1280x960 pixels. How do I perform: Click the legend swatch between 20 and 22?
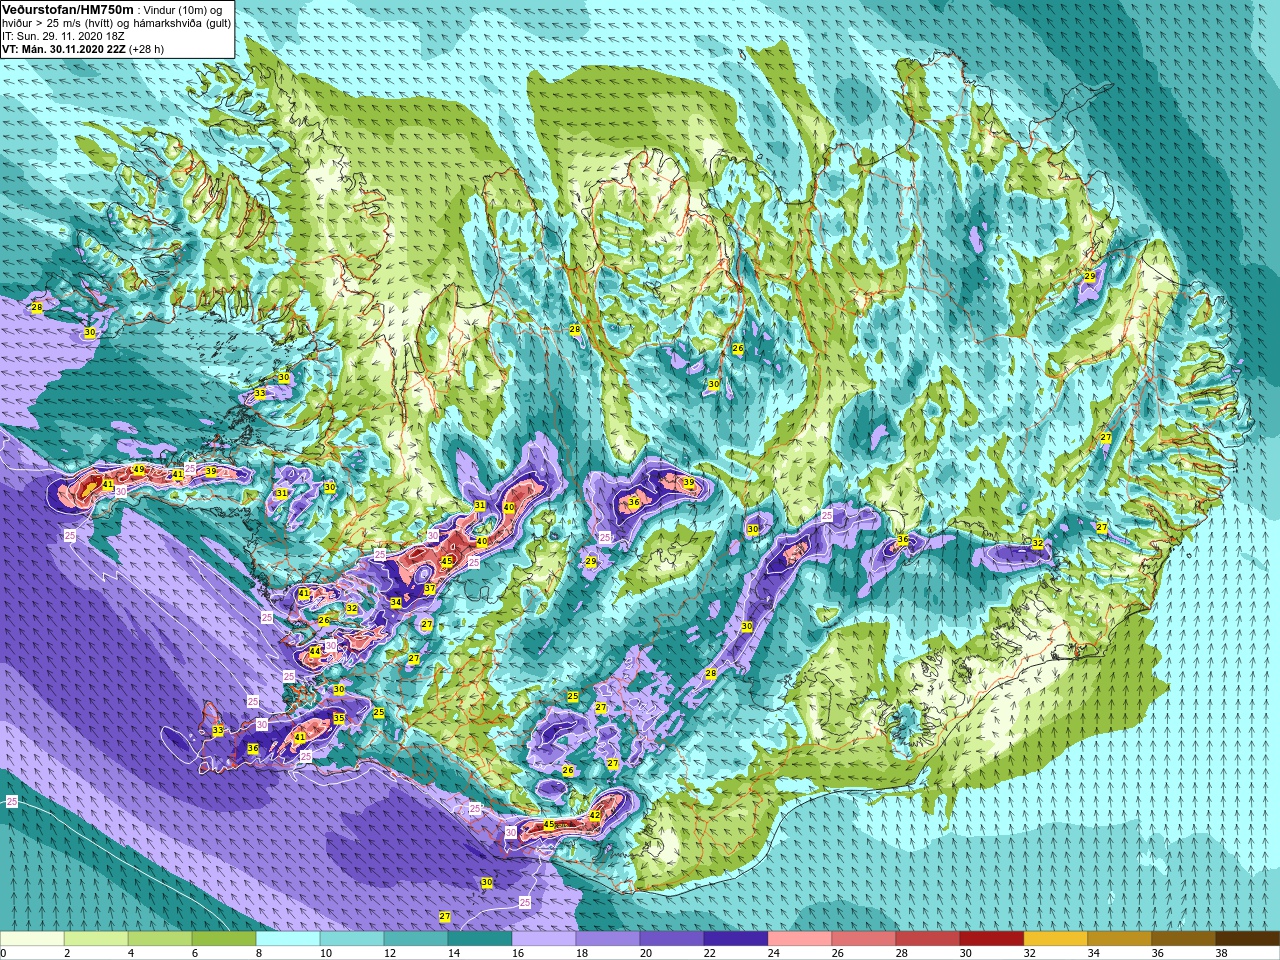coord(672,939)
